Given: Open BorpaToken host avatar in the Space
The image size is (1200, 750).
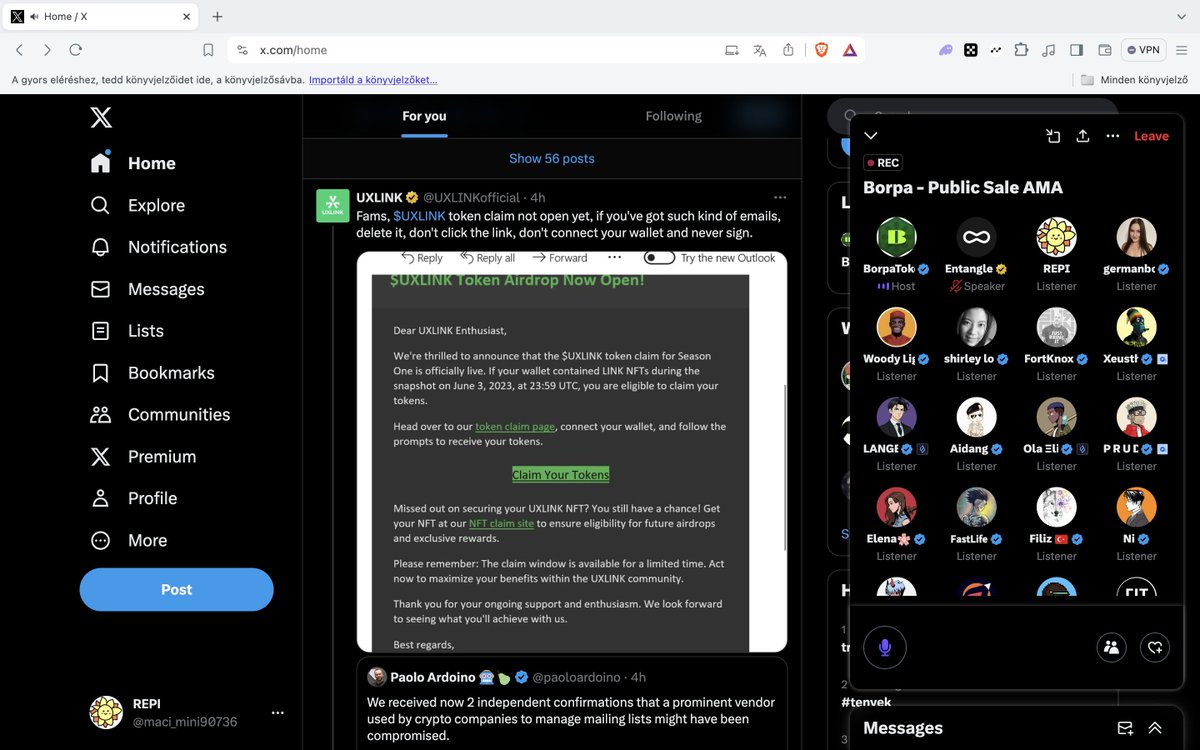Looking at the screenshot, I should (x=896, y=237).
